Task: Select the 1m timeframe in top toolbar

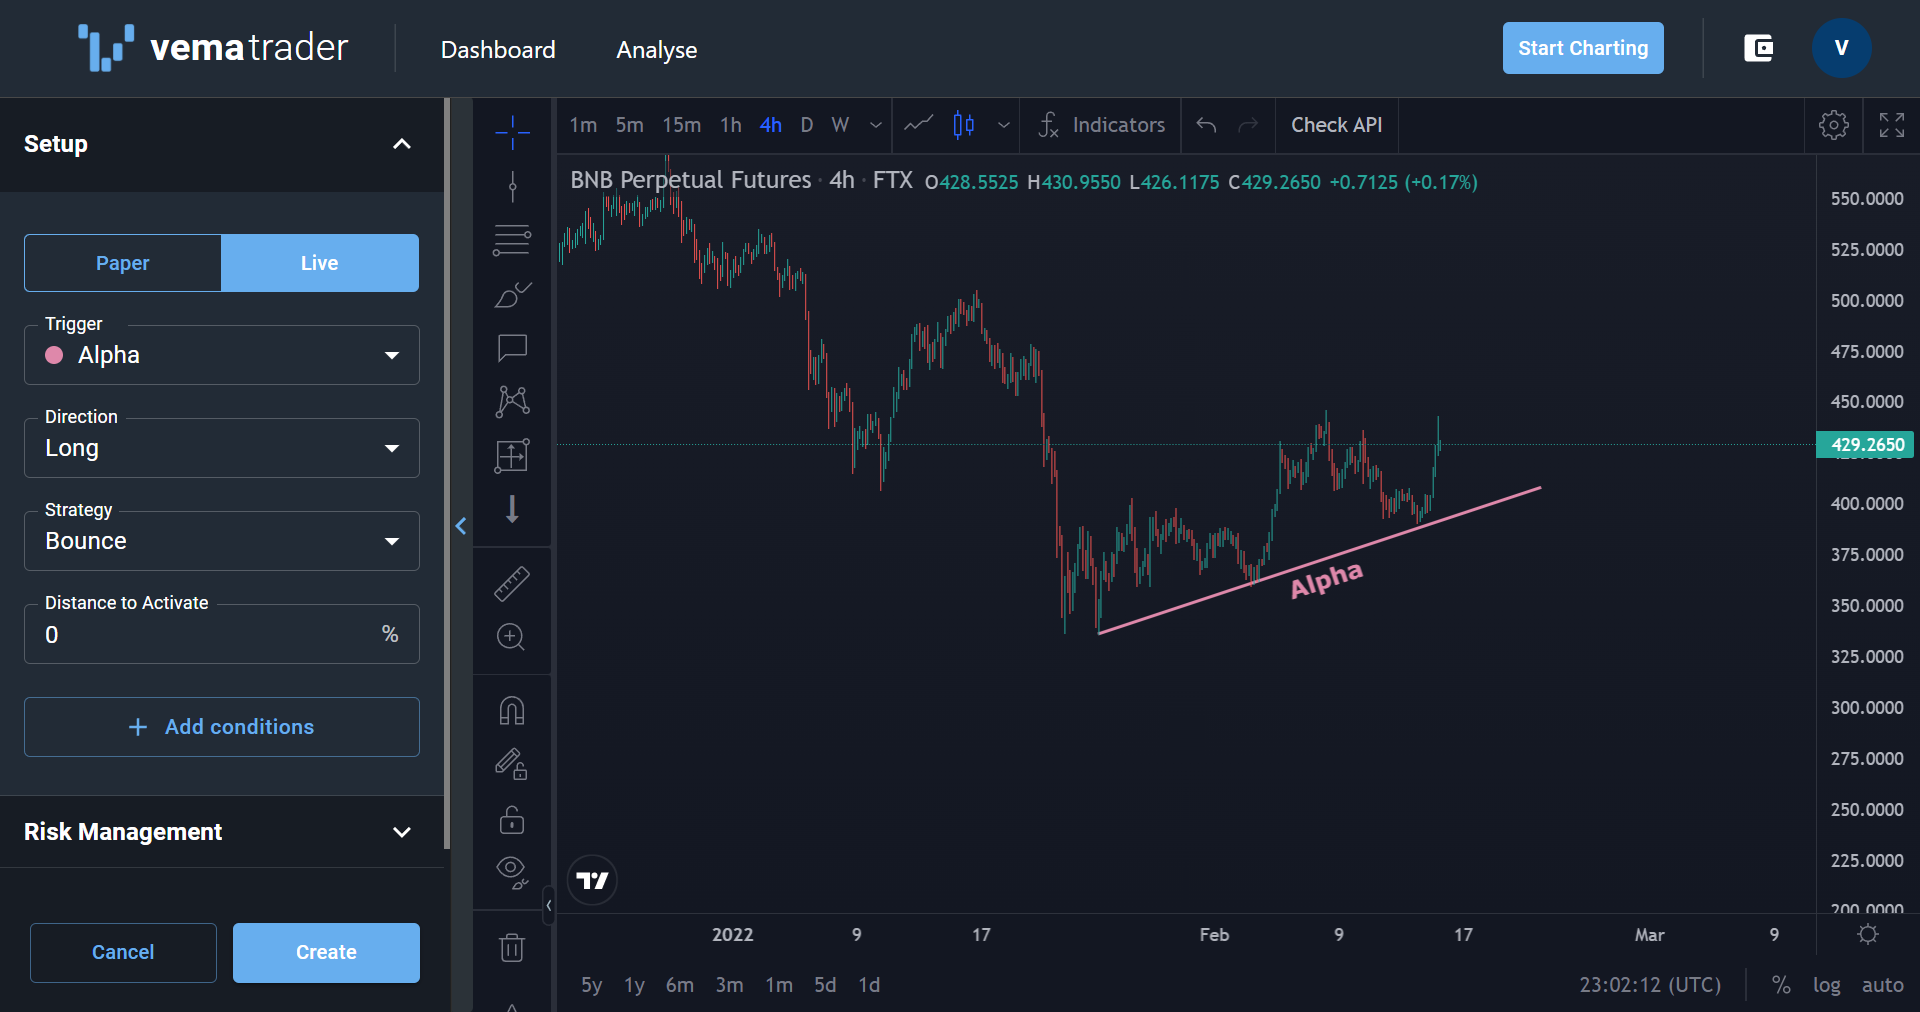Action: click(583, 125)
